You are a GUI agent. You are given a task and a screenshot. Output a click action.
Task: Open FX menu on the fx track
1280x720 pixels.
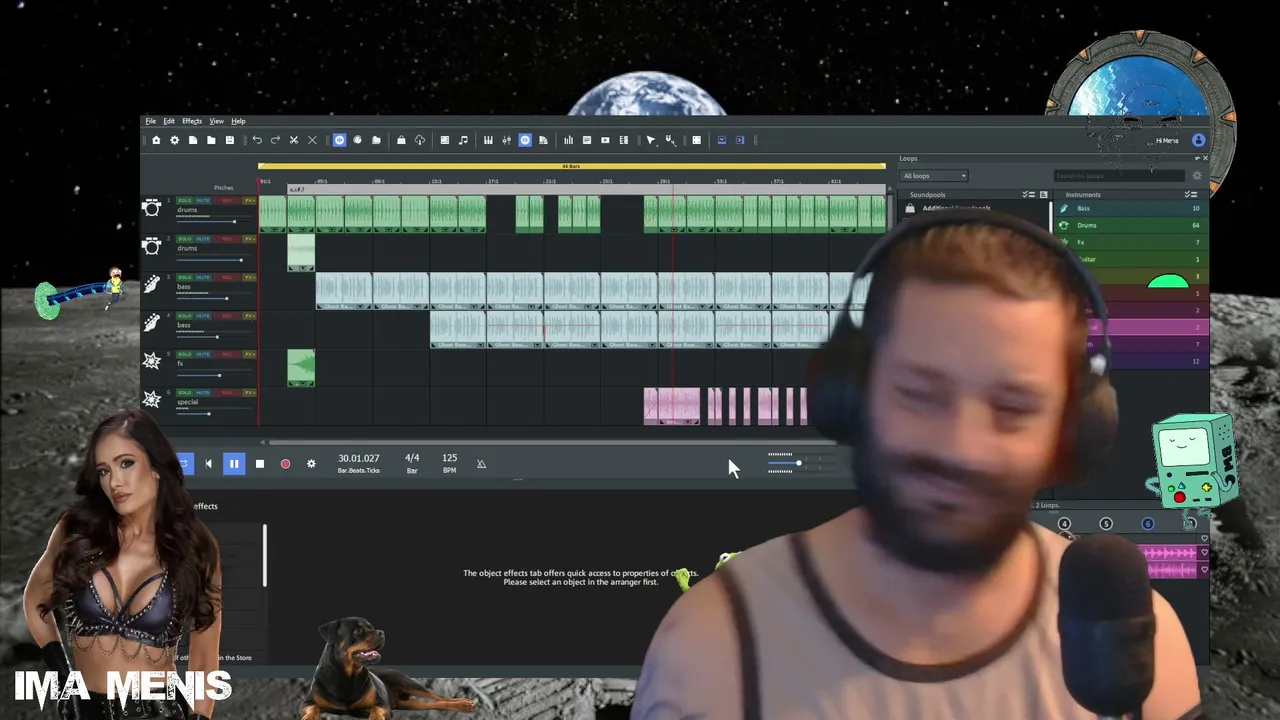click(x=250, y=354)
